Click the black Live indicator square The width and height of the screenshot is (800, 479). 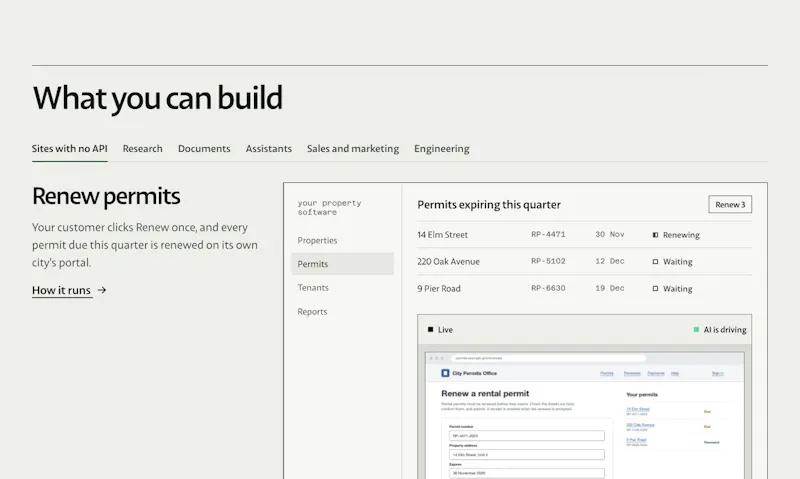(431, 330)
